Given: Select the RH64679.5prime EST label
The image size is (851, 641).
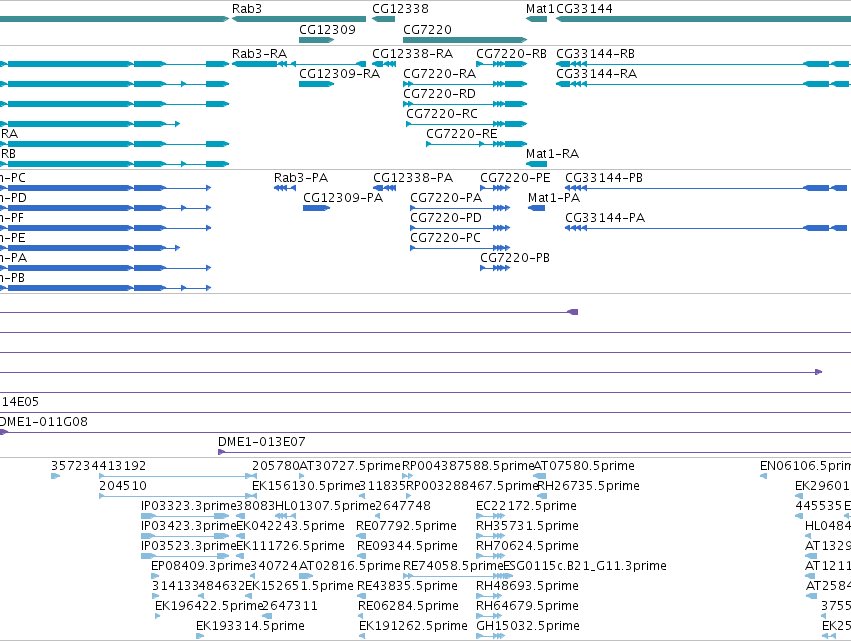Looking at the screenshot, I should point(528,606).
